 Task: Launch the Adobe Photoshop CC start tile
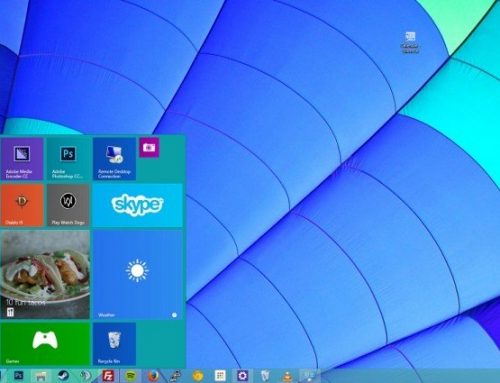coord(68,159)
